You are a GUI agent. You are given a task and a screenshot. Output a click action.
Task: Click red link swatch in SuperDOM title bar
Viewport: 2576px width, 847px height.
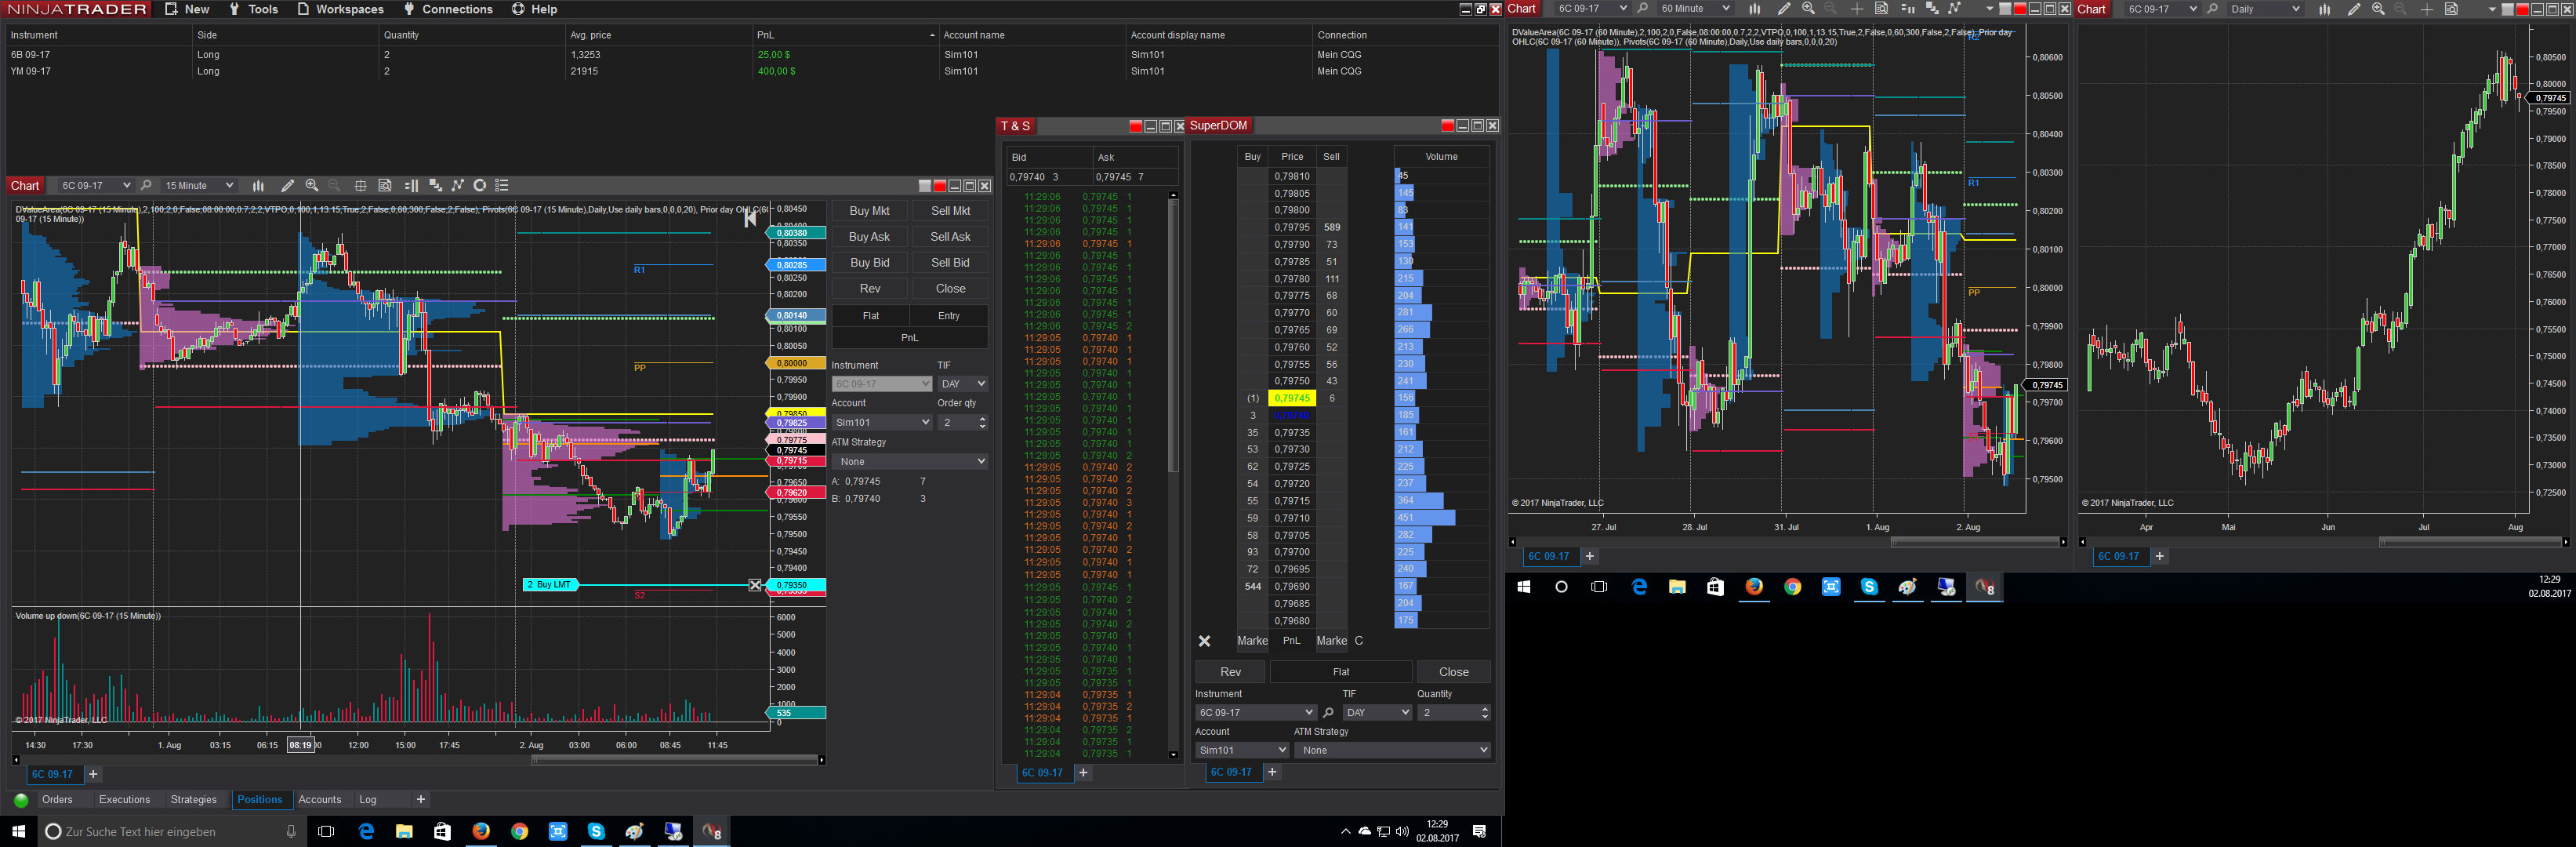pos(1447,126)
